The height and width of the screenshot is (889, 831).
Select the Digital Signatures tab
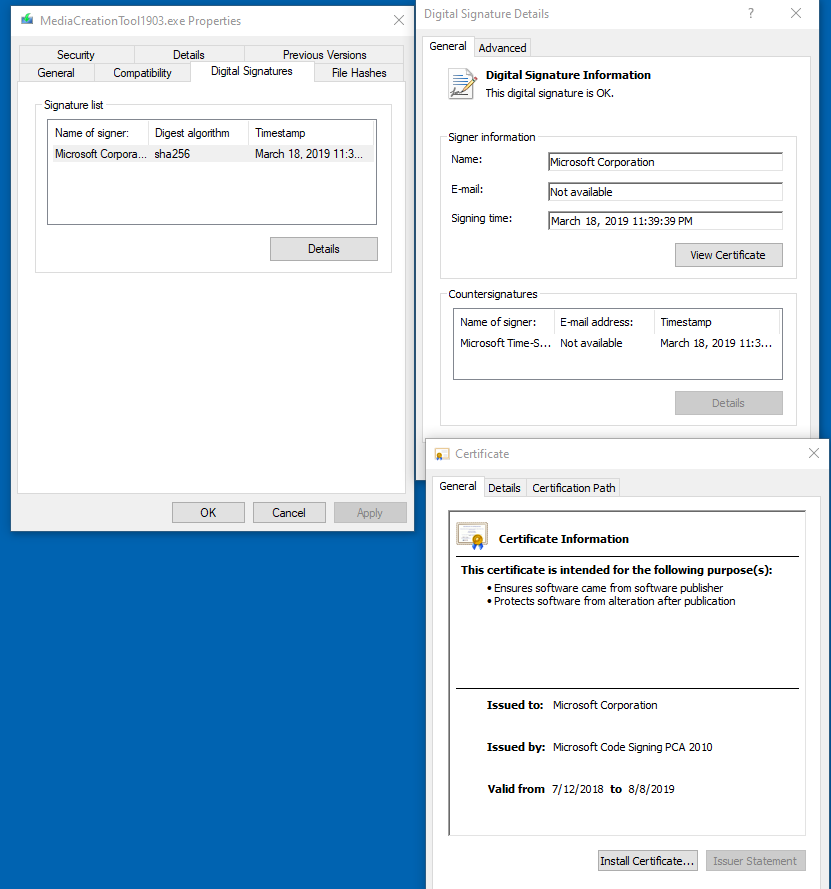click(252, 71)
